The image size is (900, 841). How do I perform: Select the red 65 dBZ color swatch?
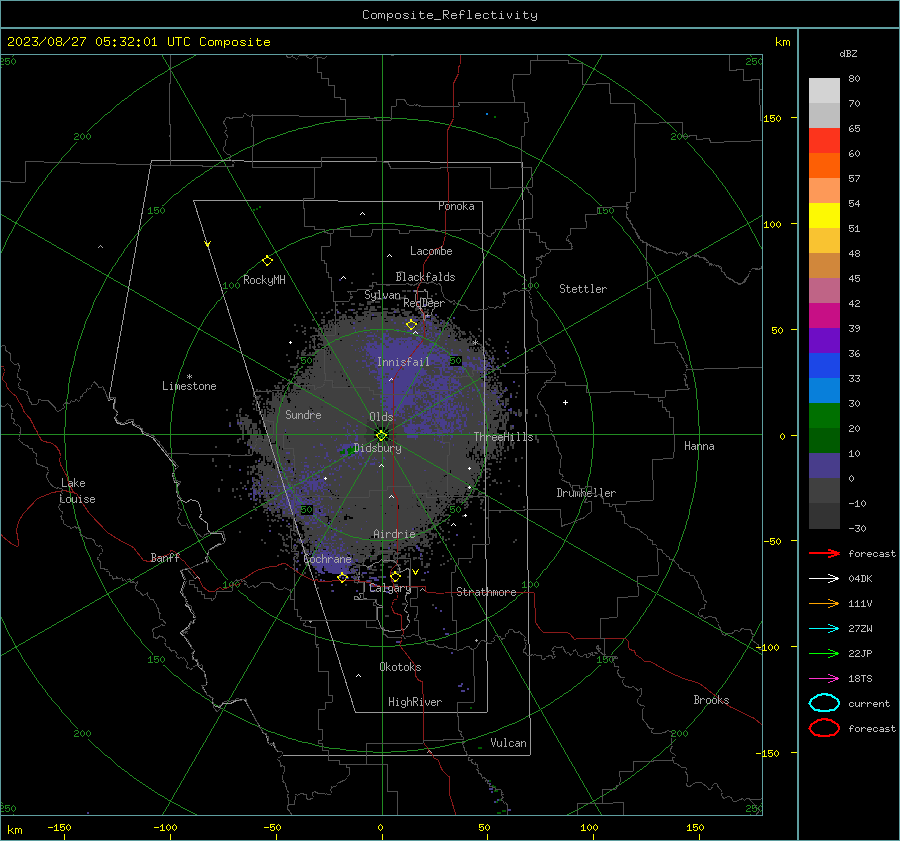pyautogui.click(x=824, y=141)
